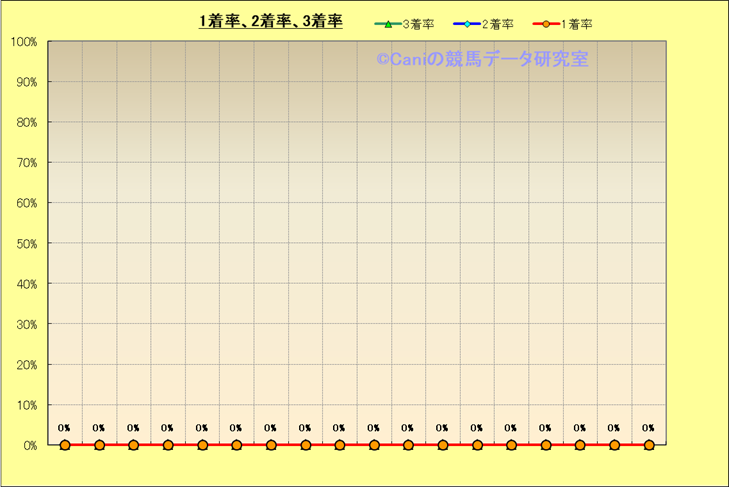
Task: Select the 50% y-axis label
Action: [x=26, y=244]
